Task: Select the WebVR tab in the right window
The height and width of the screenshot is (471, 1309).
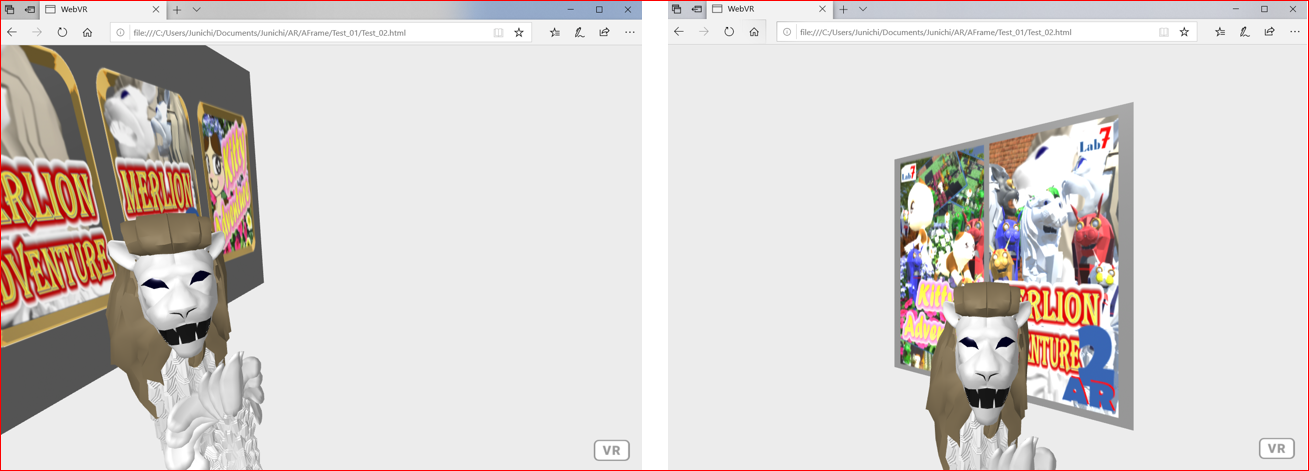Action: click(767, 9)
